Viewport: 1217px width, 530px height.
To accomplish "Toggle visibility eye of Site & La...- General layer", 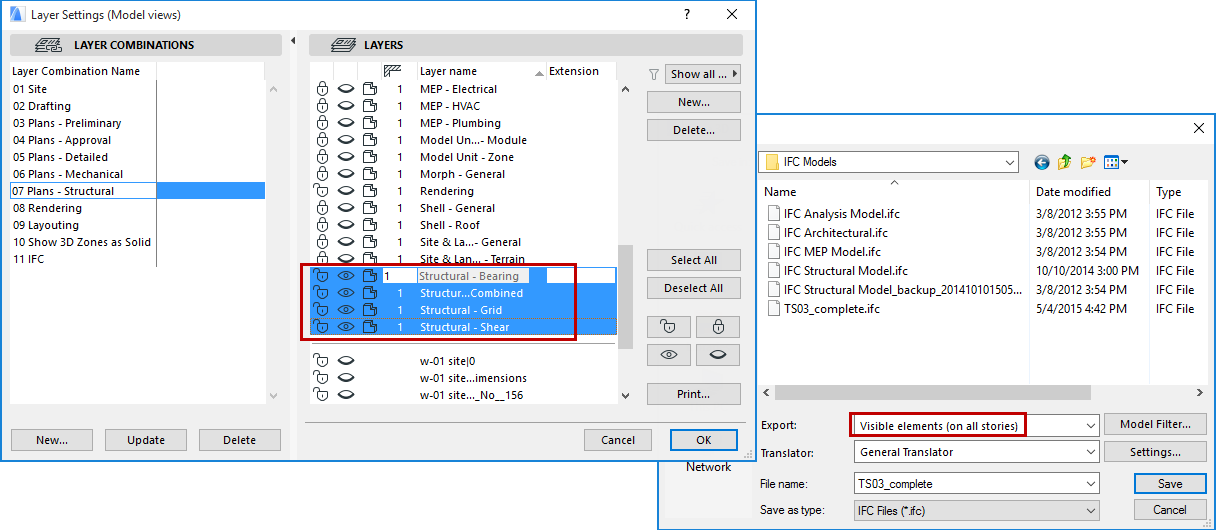I will 346,242.
